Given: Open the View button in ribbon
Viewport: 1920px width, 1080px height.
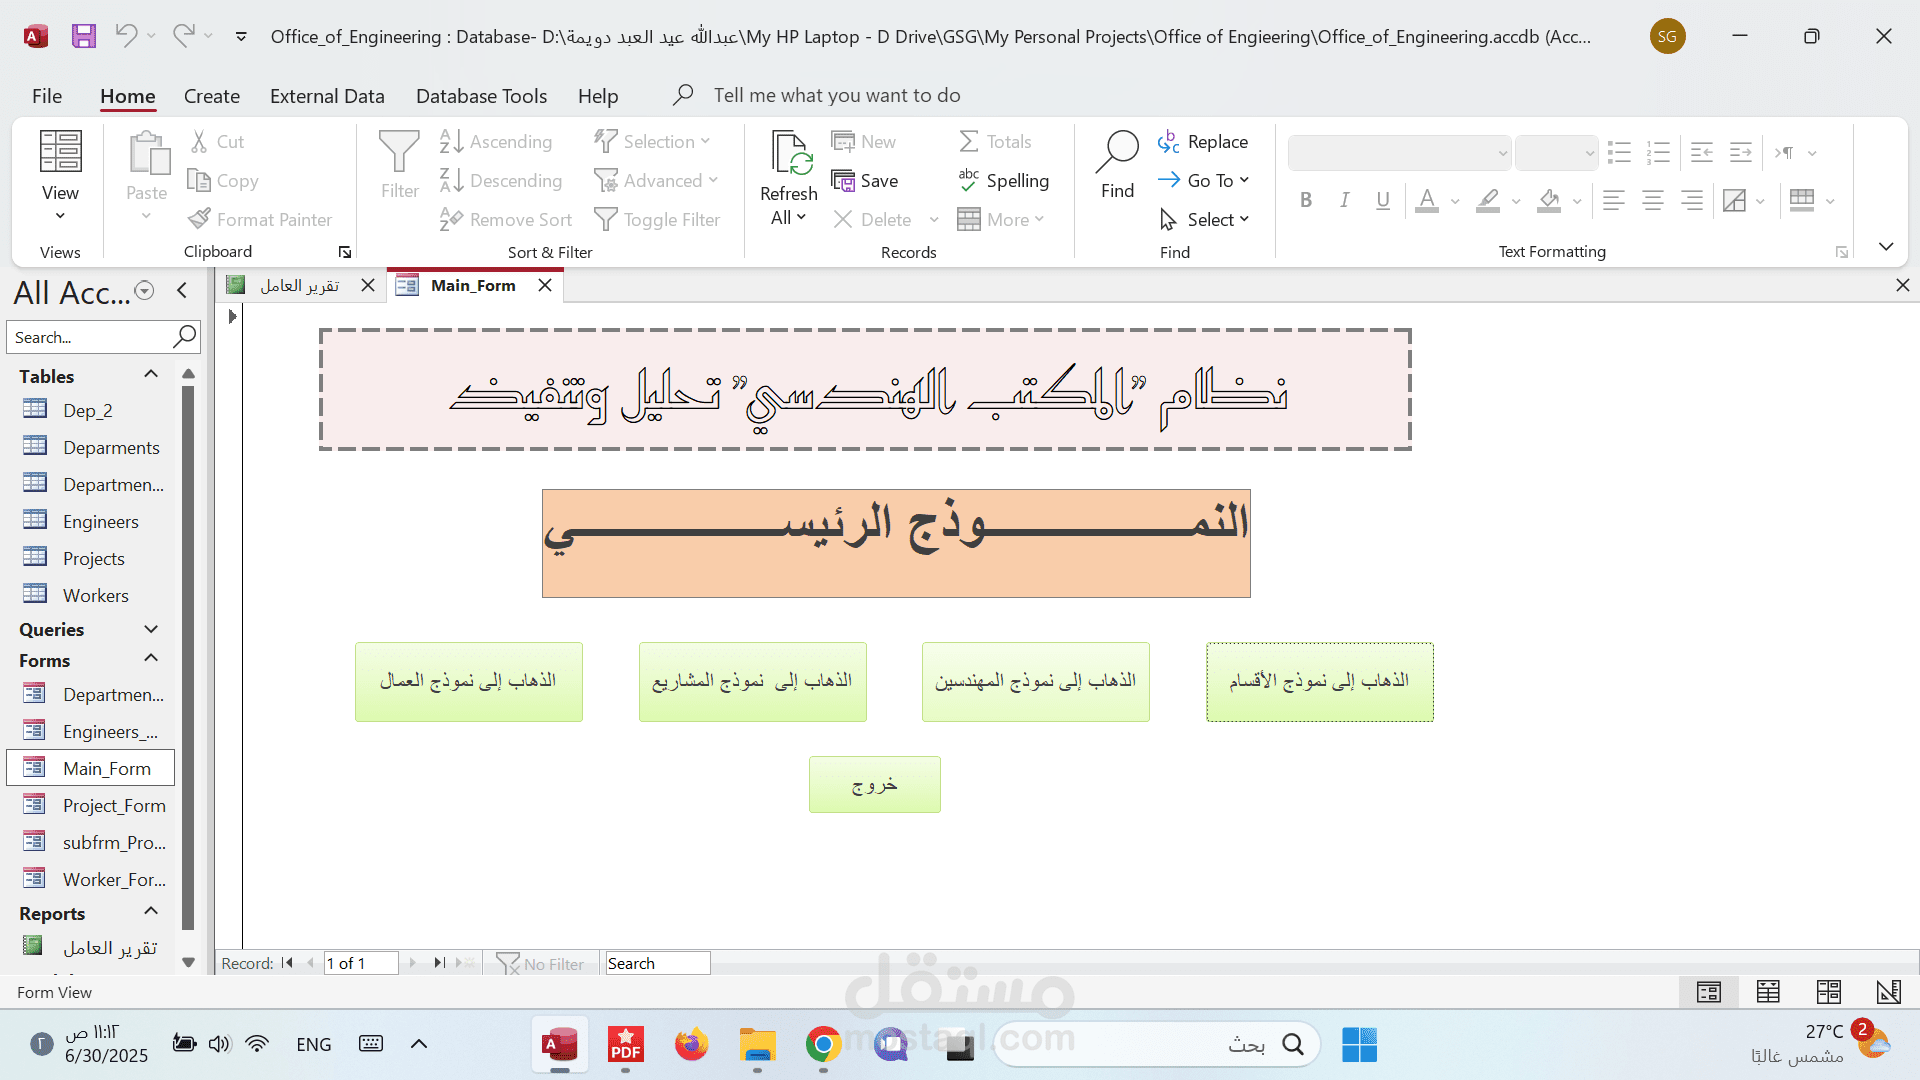Looking at the screenshot, I should point(60,177).
